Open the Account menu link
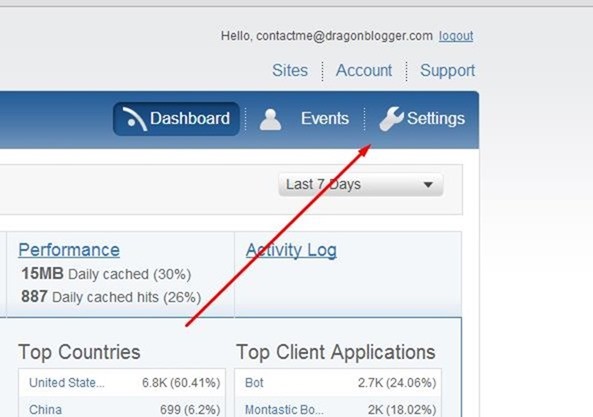The width and height of the screenshot is (593, 417). (x=364, y=70)
